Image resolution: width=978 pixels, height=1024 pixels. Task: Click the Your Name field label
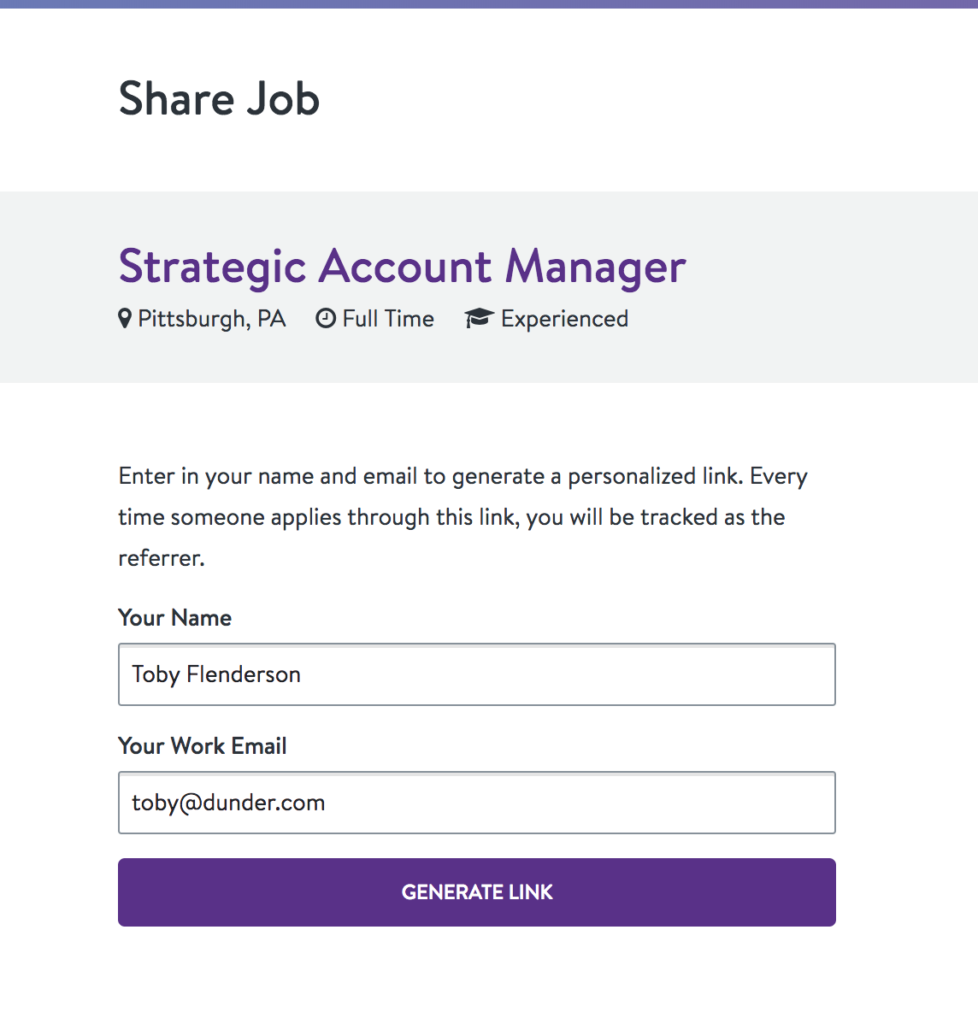coord(175,618)
